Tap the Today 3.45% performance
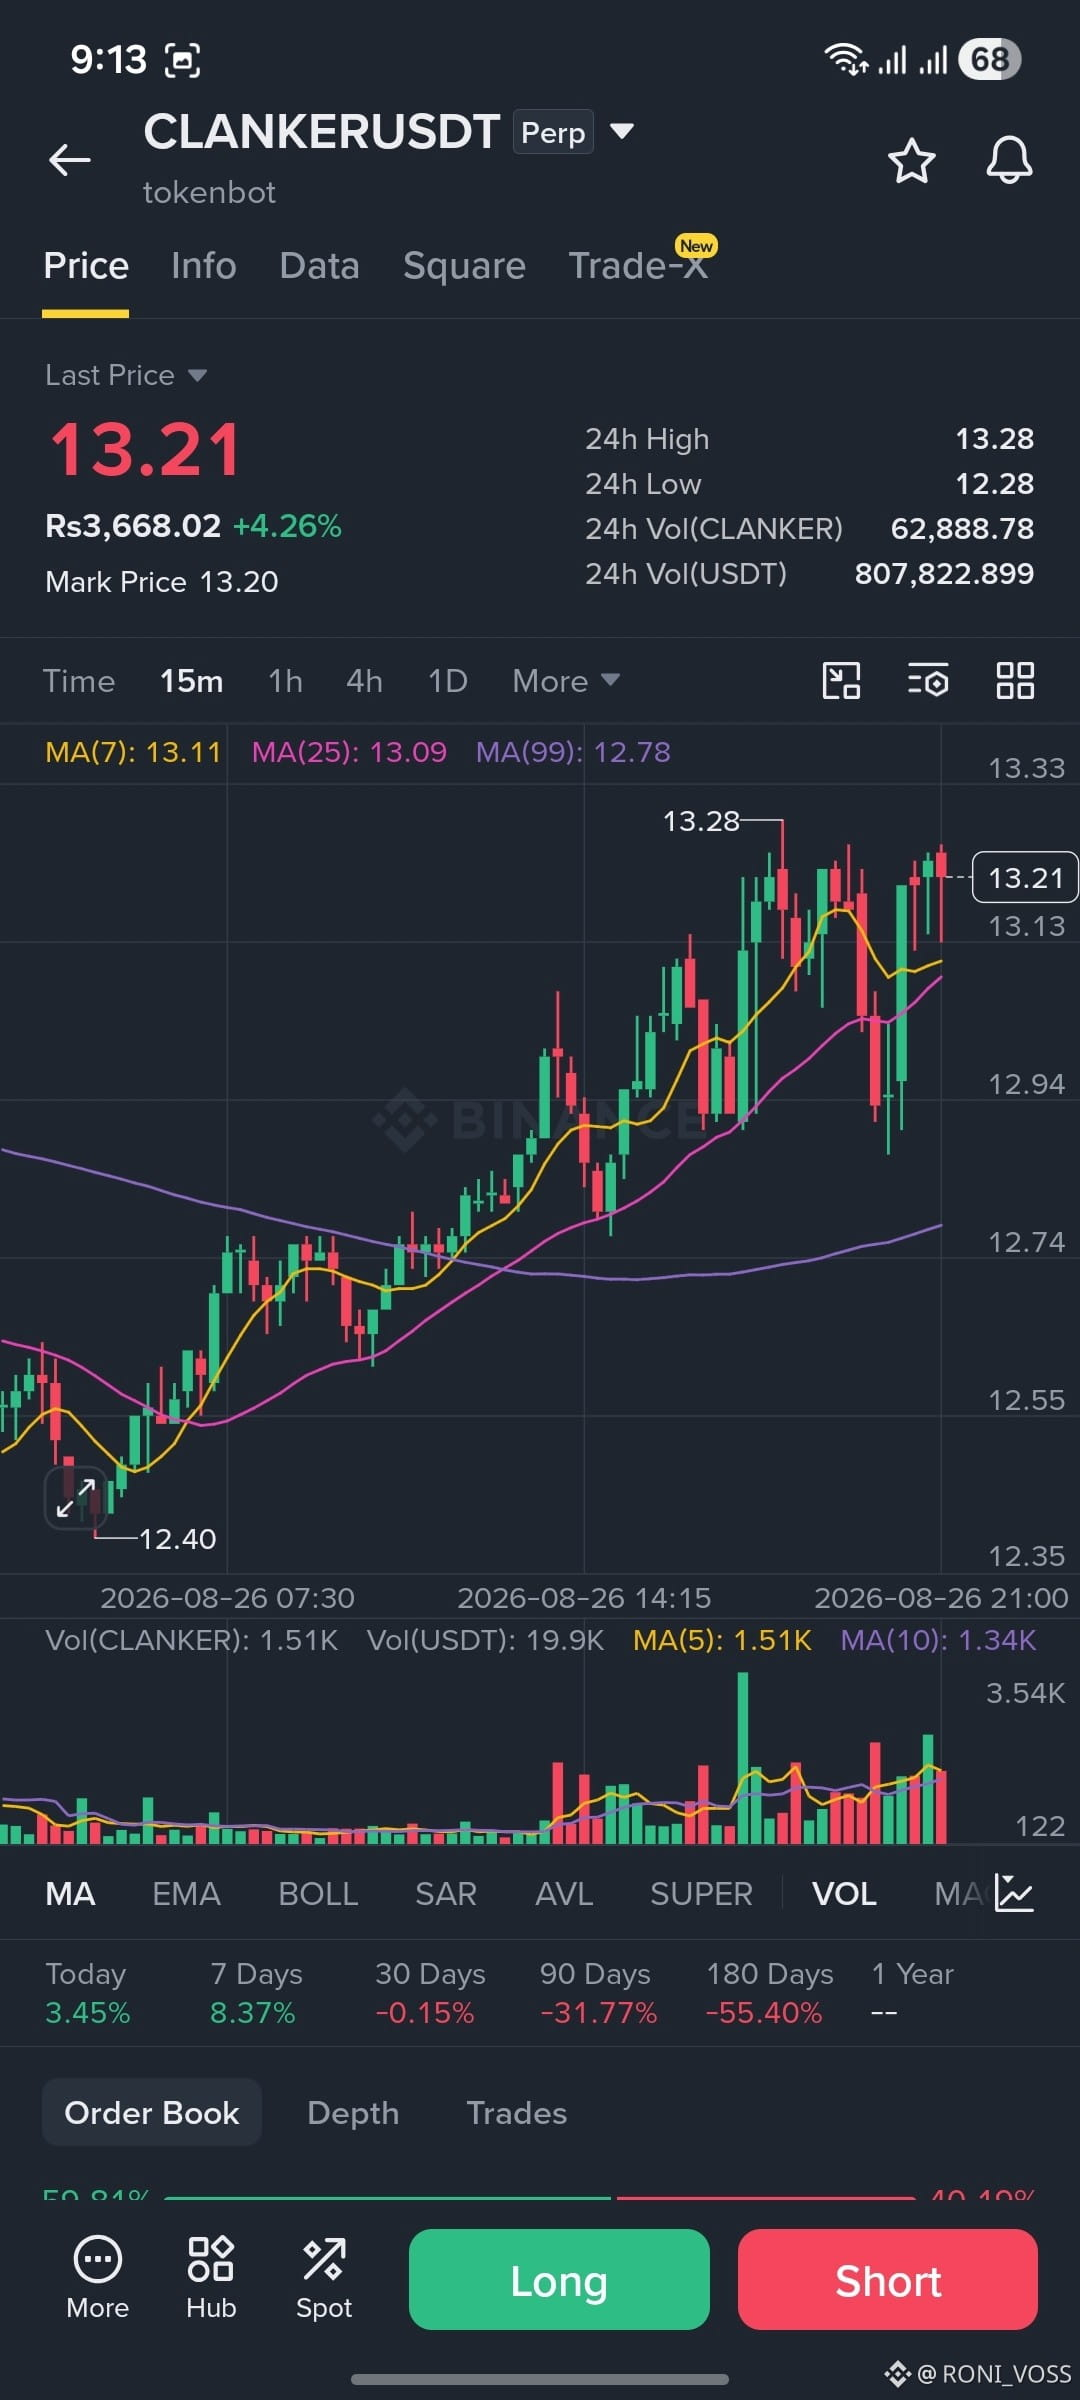 click(88, 1992)
